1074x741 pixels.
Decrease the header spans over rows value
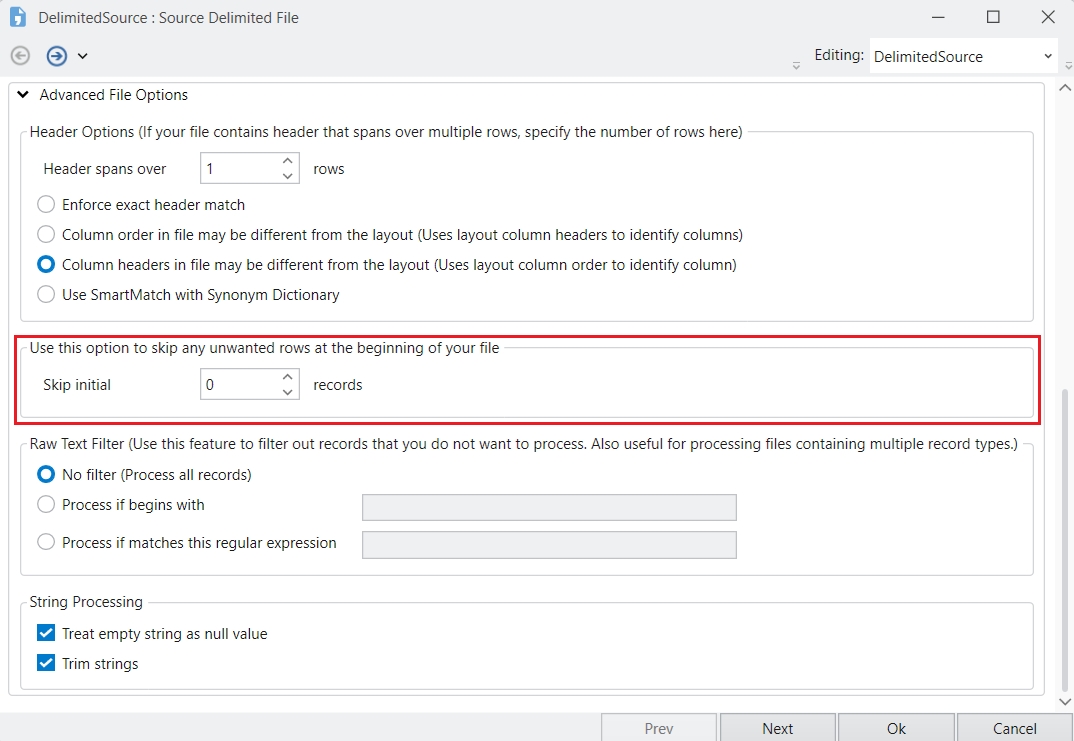(x=288, y=176)
